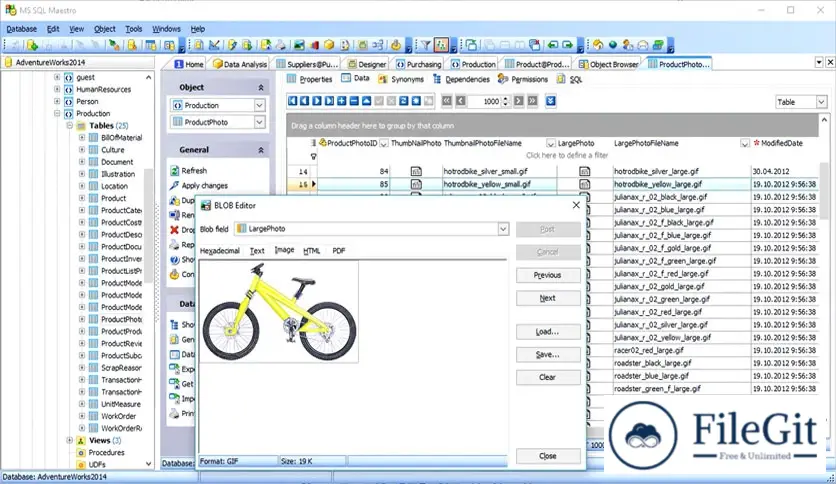This screenshot has width=836, height=484.
Task: Click the grid filter funnel below row indicator
Action: 314,156
